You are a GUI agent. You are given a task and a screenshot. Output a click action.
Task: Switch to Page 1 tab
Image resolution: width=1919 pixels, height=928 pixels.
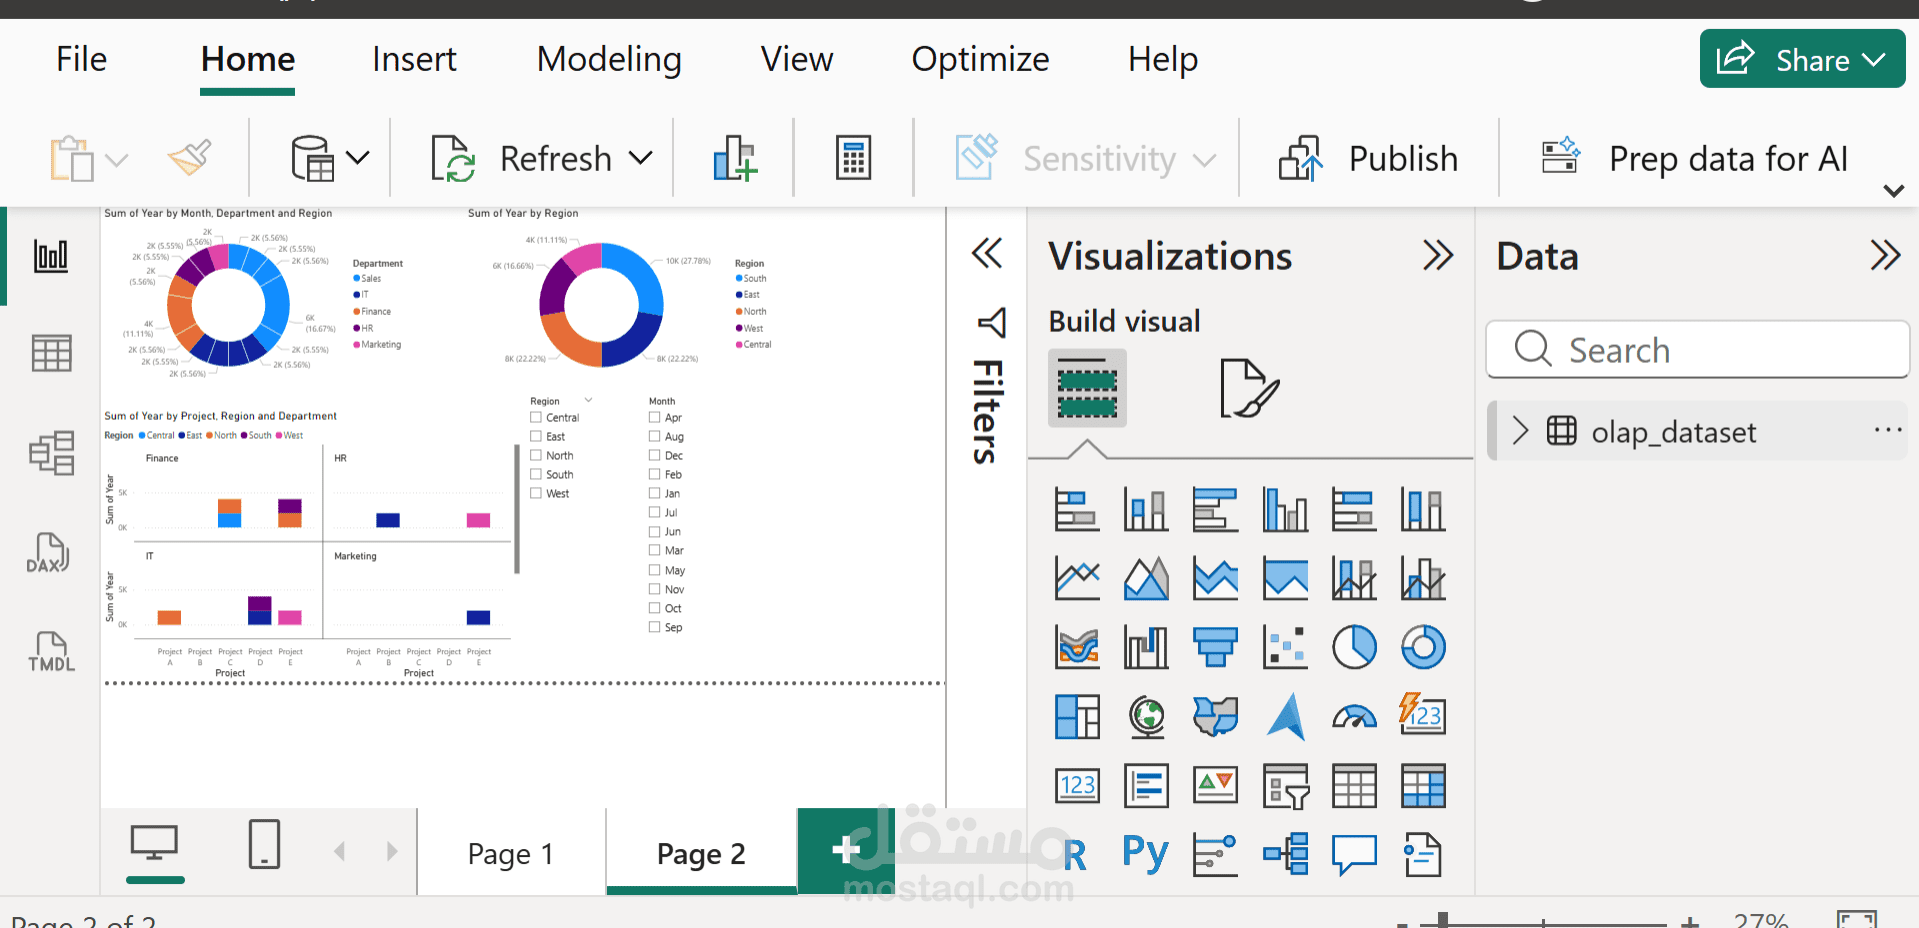510,854
